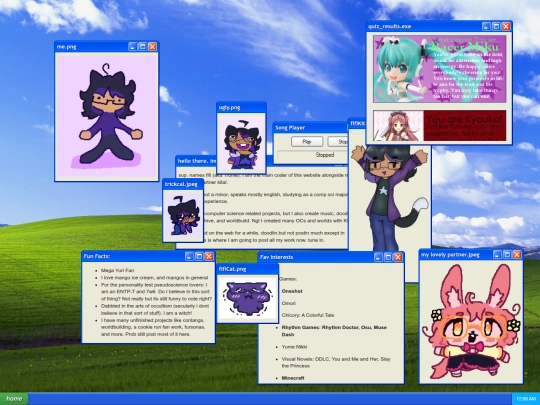Click the 'hello there' window title bar
The image size is (540, 405).
point(196,161)
